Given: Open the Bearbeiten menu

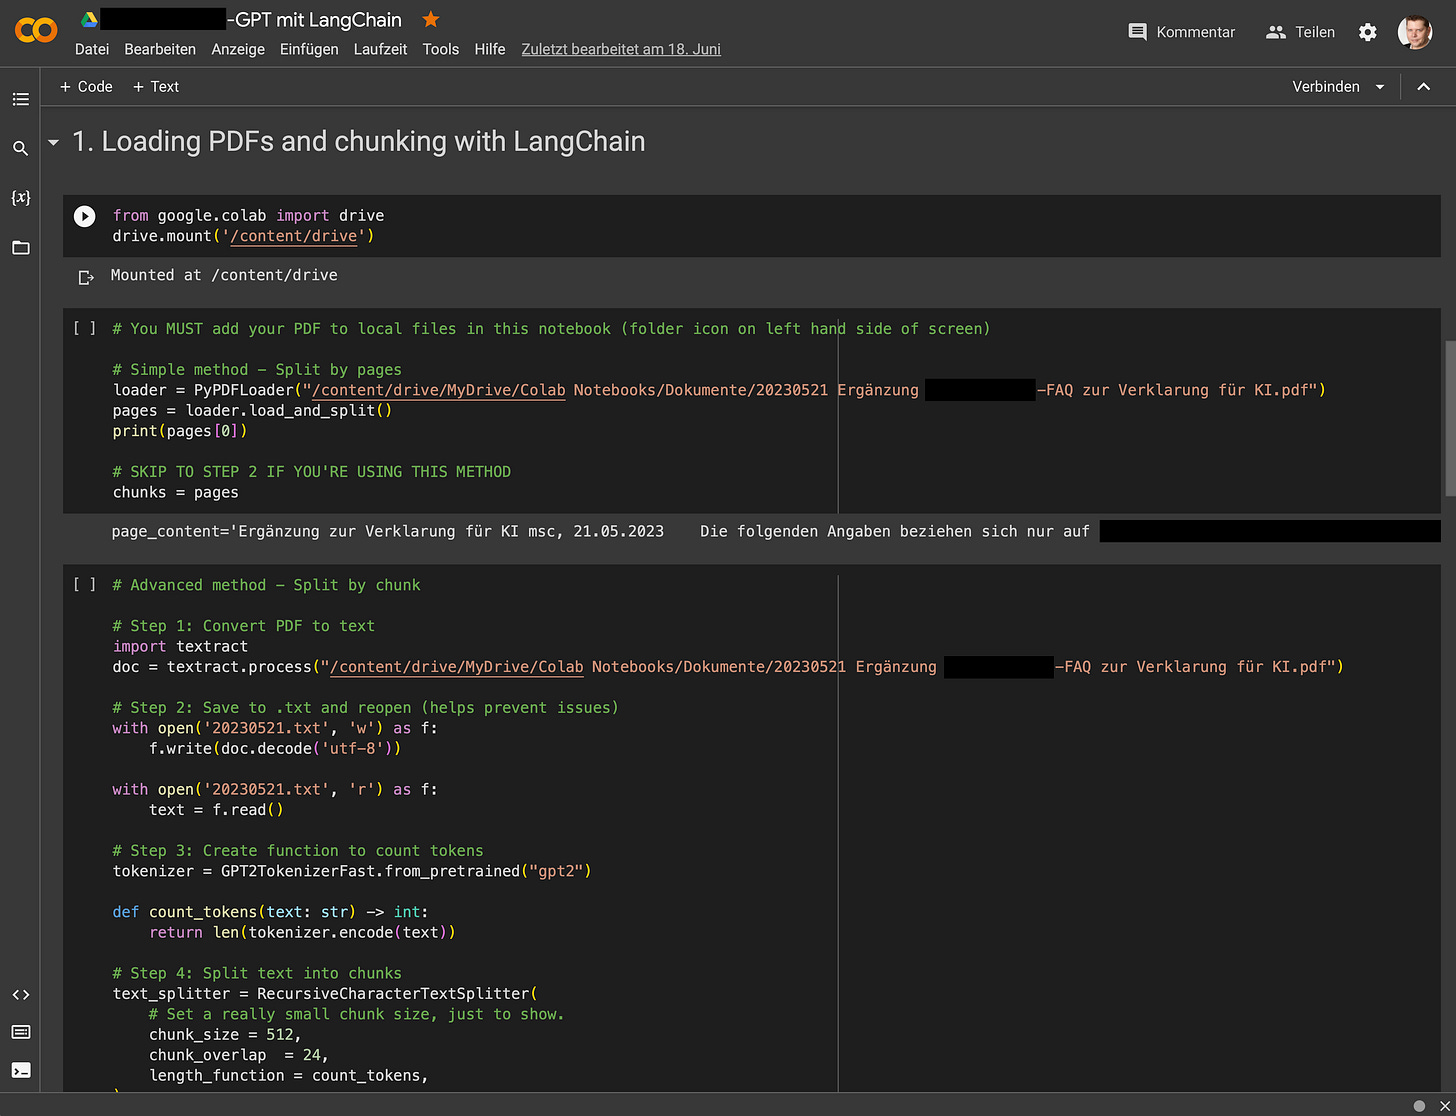Looking at the screenshot, I should 160,49.
